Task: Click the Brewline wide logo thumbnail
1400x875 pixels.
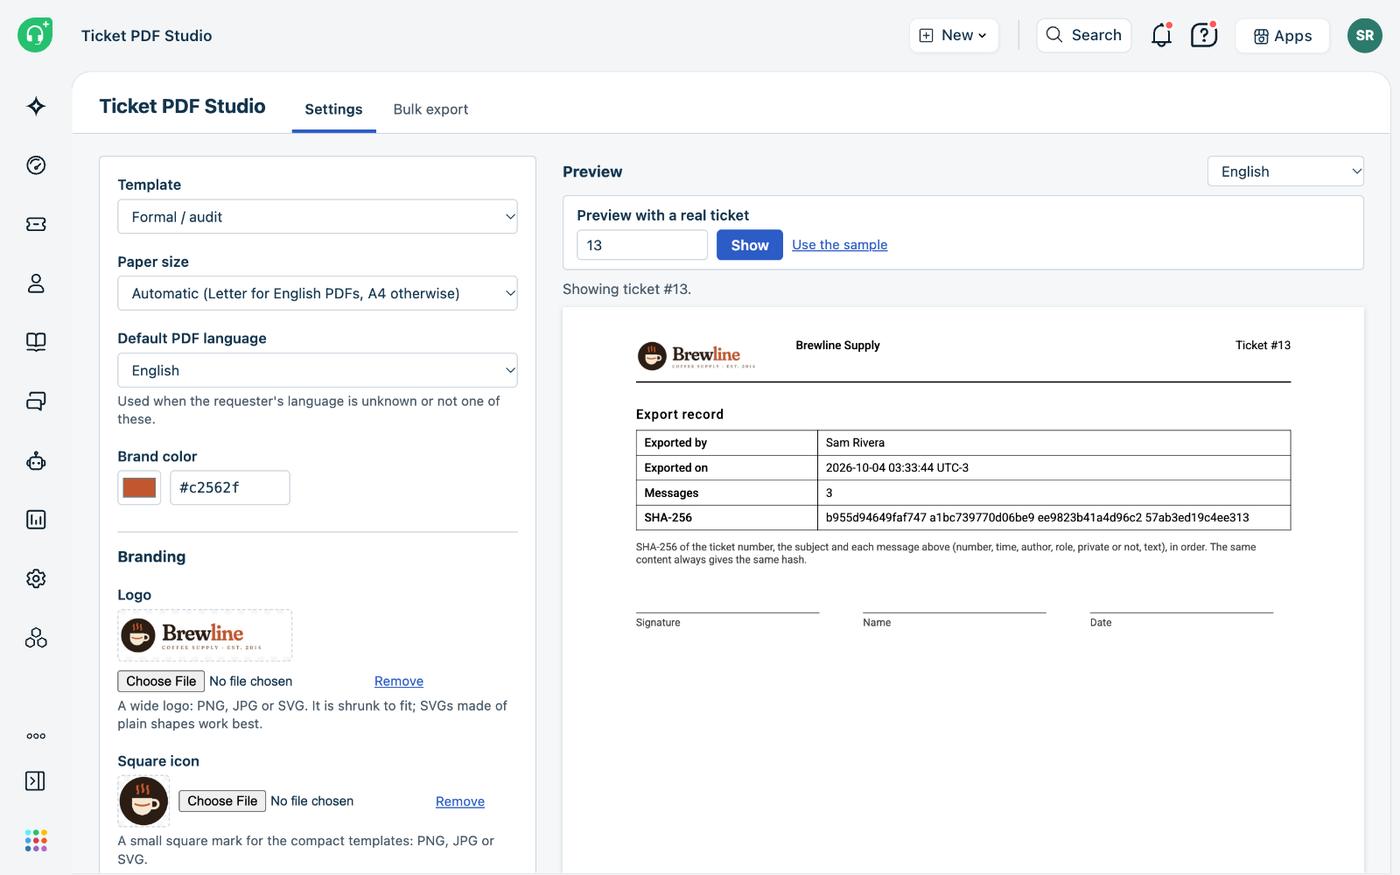Action: tap(205, 635)
